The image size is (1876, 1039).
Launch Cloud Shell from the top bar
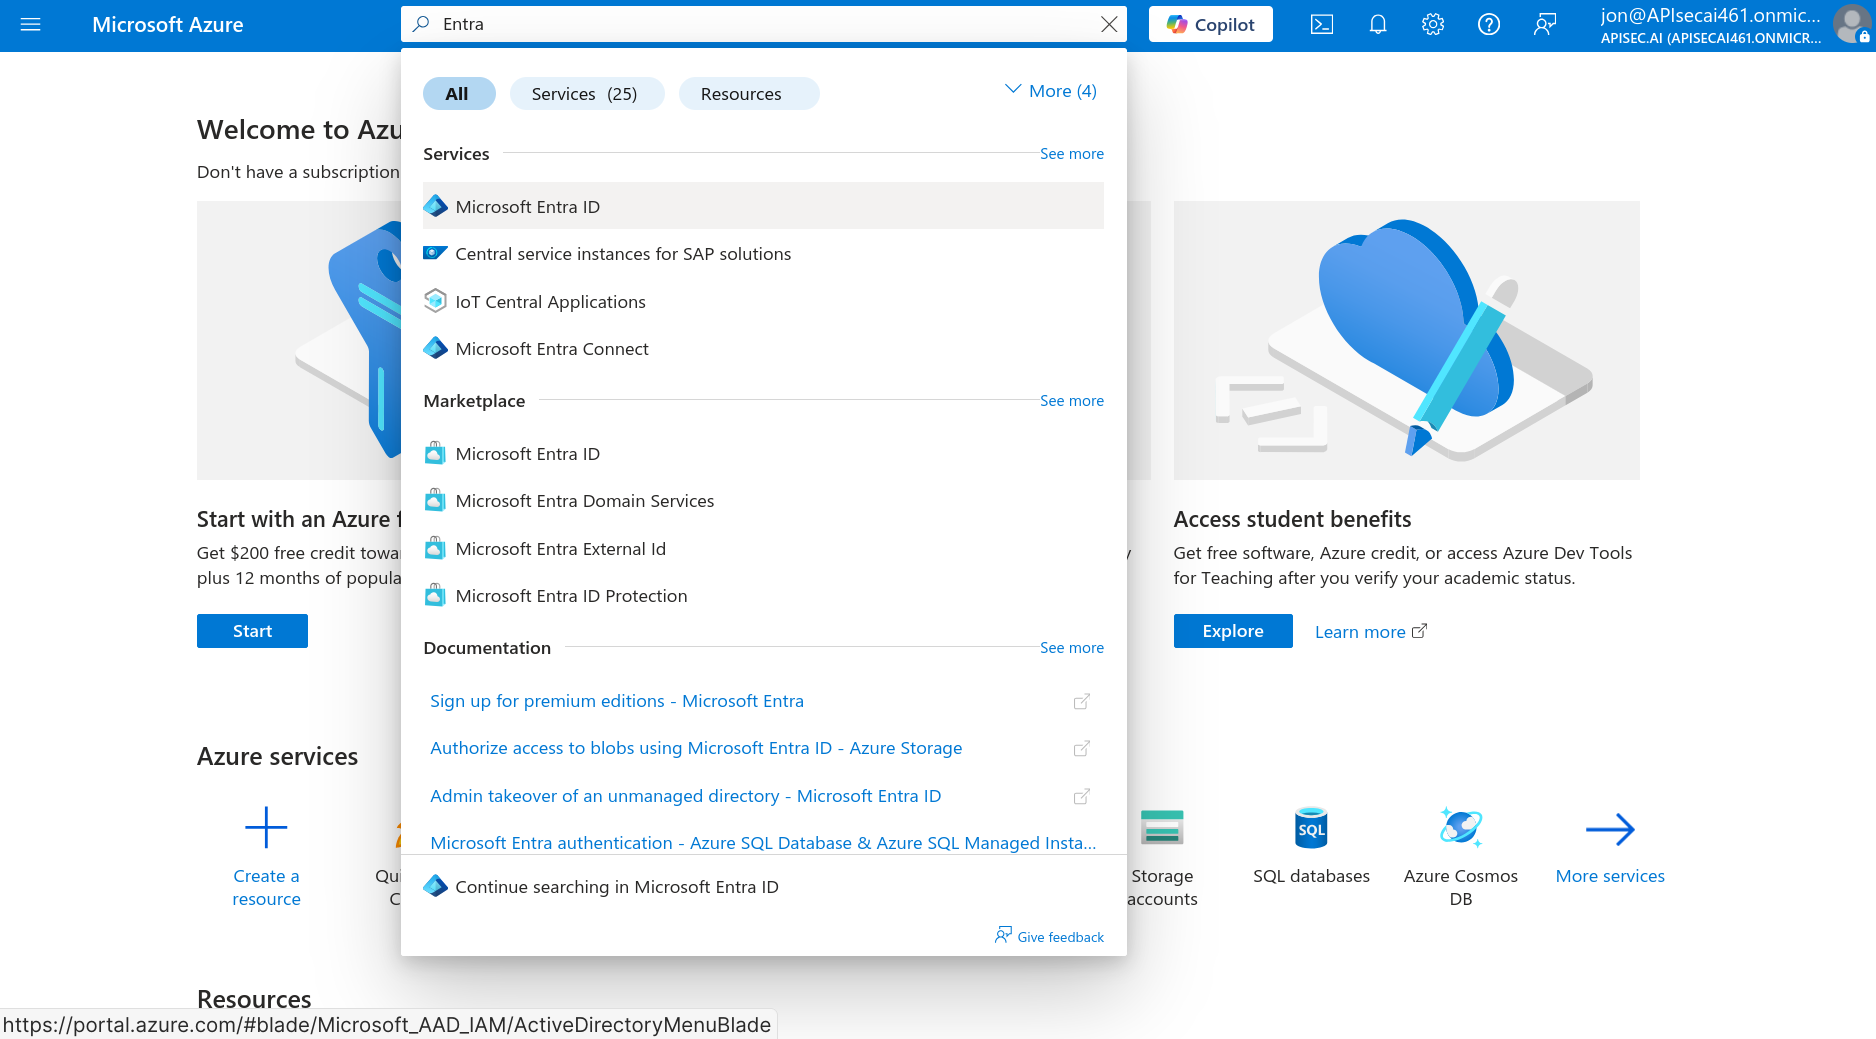coord(1322,24)
